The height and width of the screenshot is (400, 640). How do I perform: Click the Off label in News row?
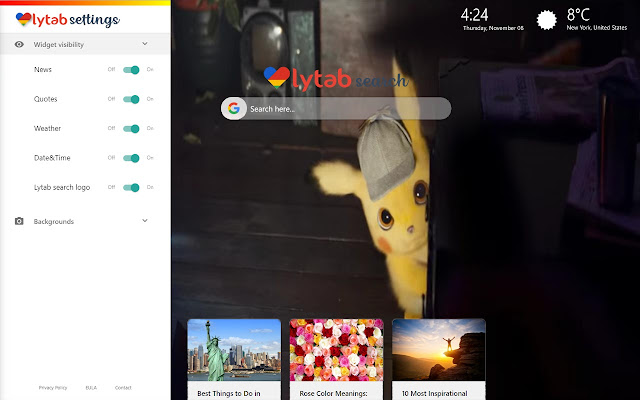pyautogui.click(x=111, y=69)
